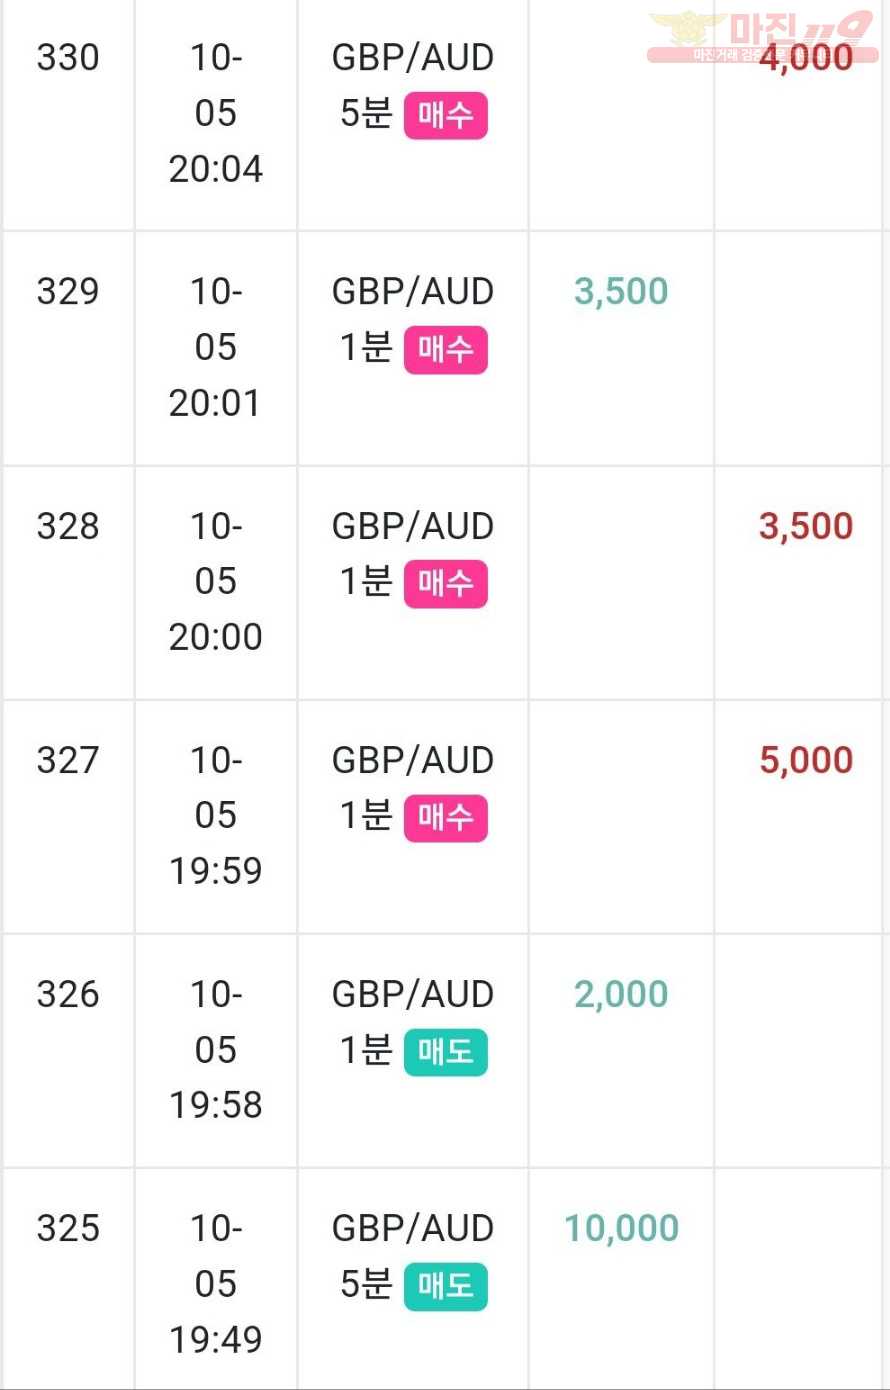
Task: Click the teal 매도 badge in row 326
Action: tap(445, 1052)
